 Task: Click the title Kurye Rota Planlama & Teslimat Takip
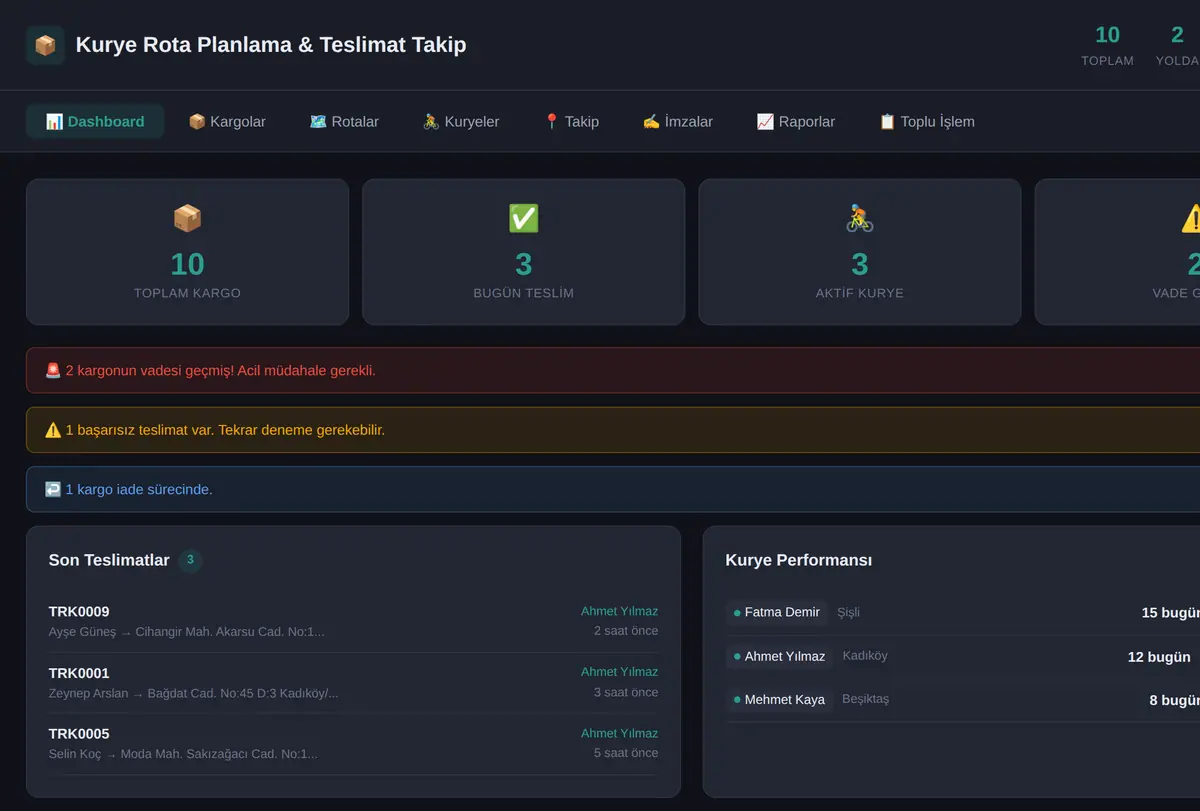click(x=271, y=45)
